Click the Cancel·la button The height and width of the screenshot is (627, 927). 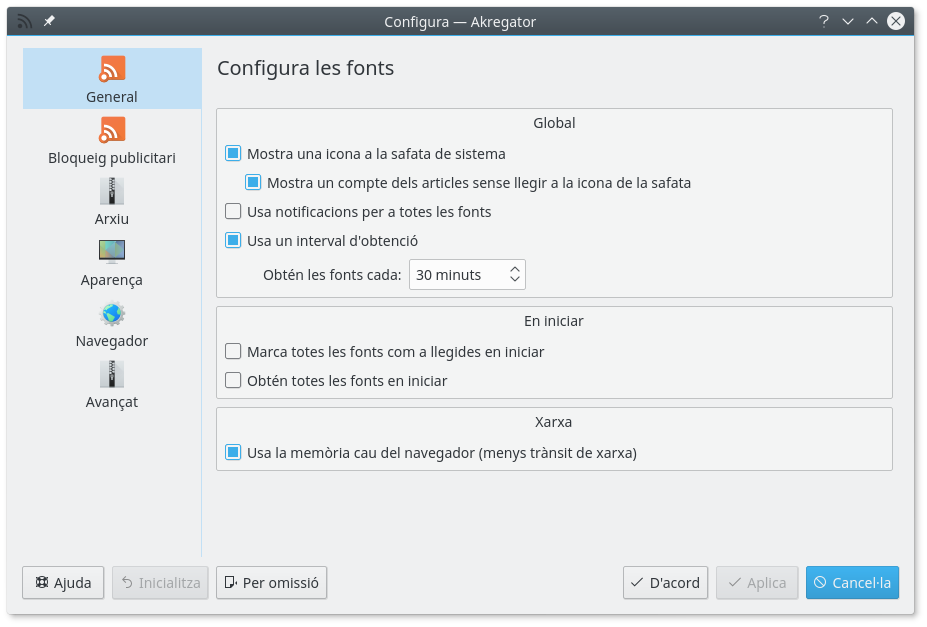852,583
